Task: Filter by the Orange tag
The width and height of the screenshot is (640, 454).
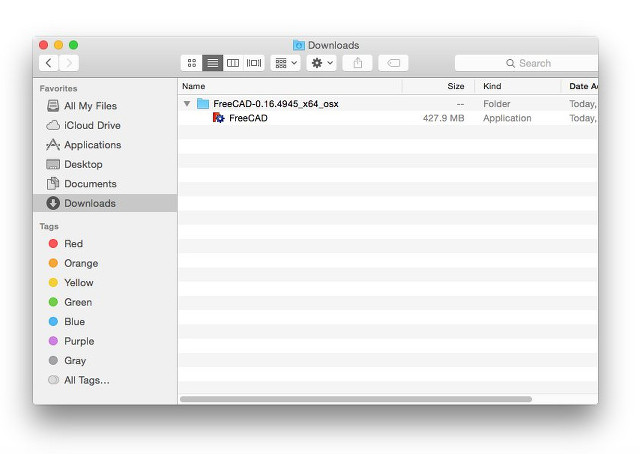Action: [x=105, y=263]
